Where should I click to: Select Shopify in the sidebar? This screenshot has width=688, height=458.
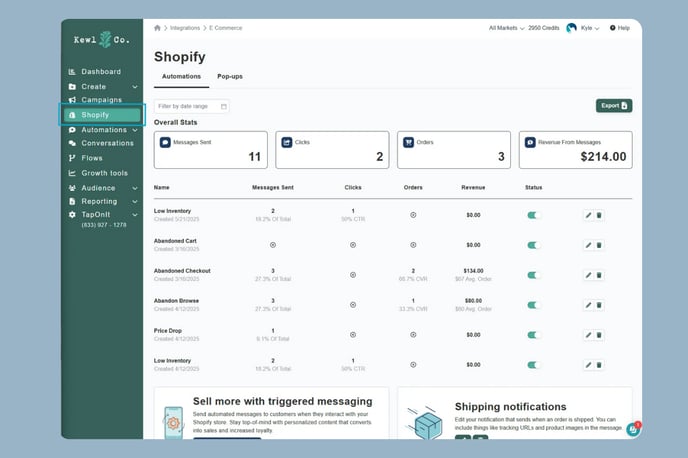pyautogui.click(x=102, y=115)
